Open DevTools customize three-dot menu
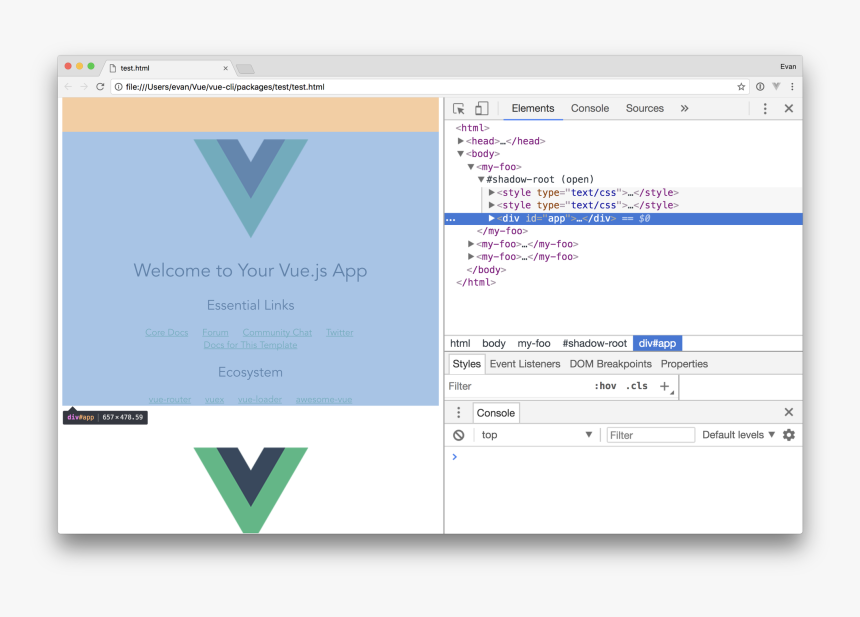The height and width of the screenshot is (617, 860). (765, 109)
